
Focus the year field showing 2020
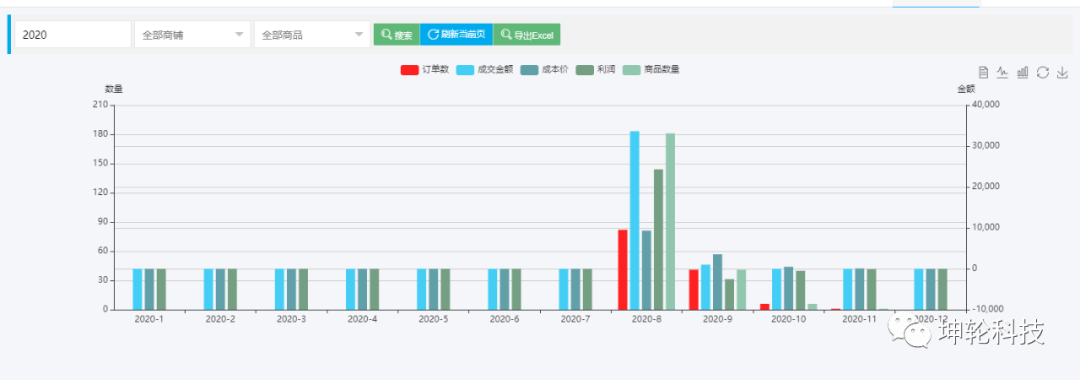click(x=73, y=34)
